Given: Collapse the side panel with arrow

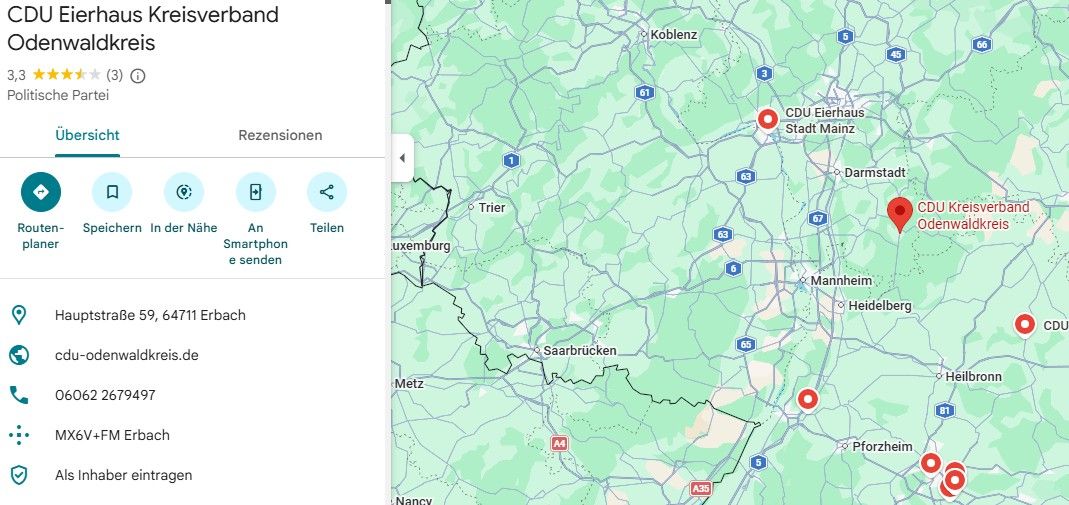Looking at the screenshot, I should point(402,158).
